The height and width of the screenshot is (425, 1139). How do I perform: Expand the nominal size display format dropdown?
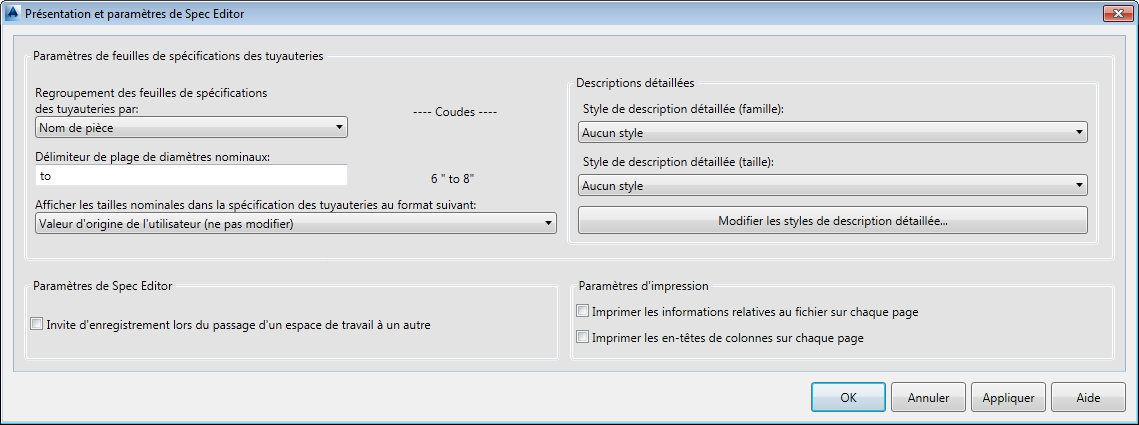click(295, 224)
